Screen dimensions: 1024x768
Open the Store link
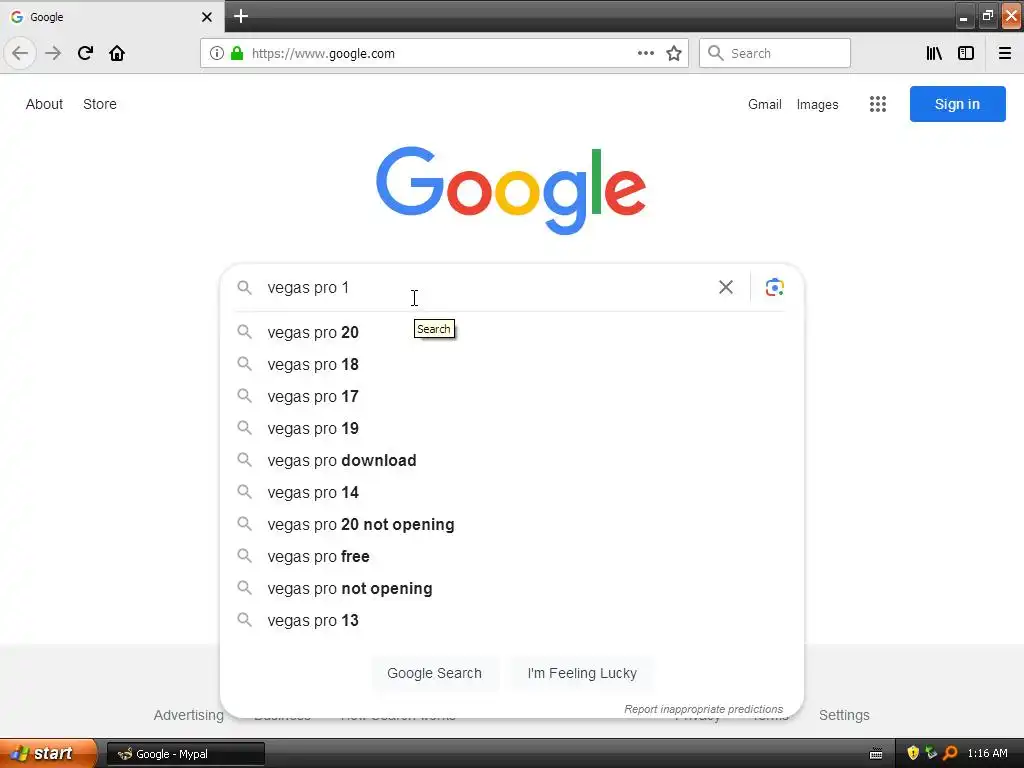tap(100, 104)
